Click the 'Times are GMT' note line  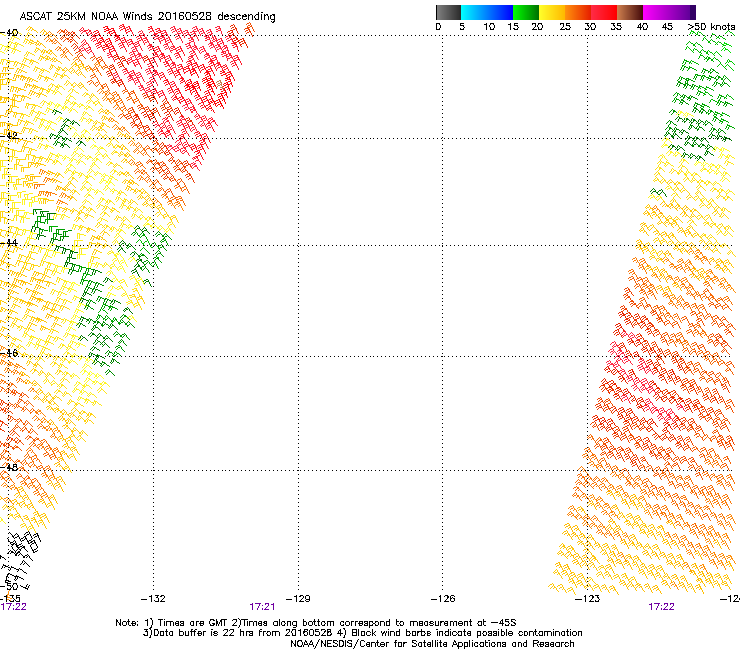[x=316, y=623]
